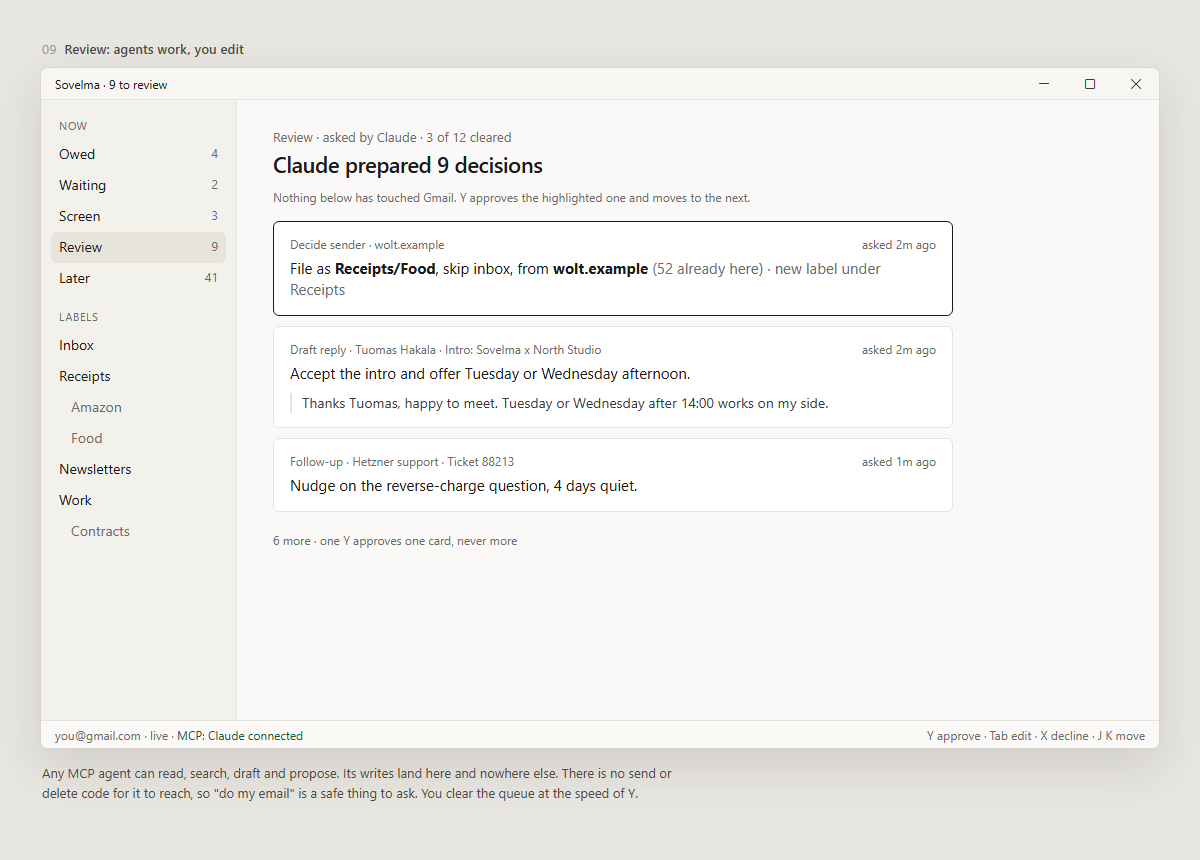Click the Later count '41'
1200x860 pixels.
(x=211, y=278)
